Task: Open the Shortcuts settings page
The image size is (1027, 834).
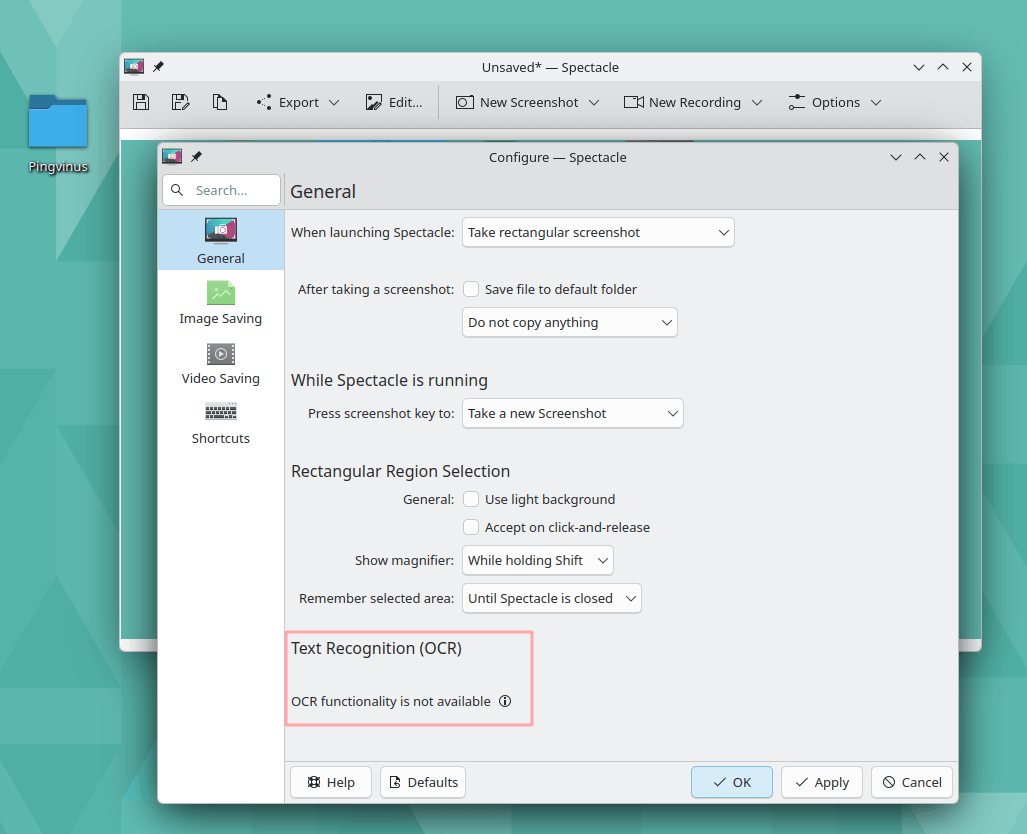Action: pos(220,422)
